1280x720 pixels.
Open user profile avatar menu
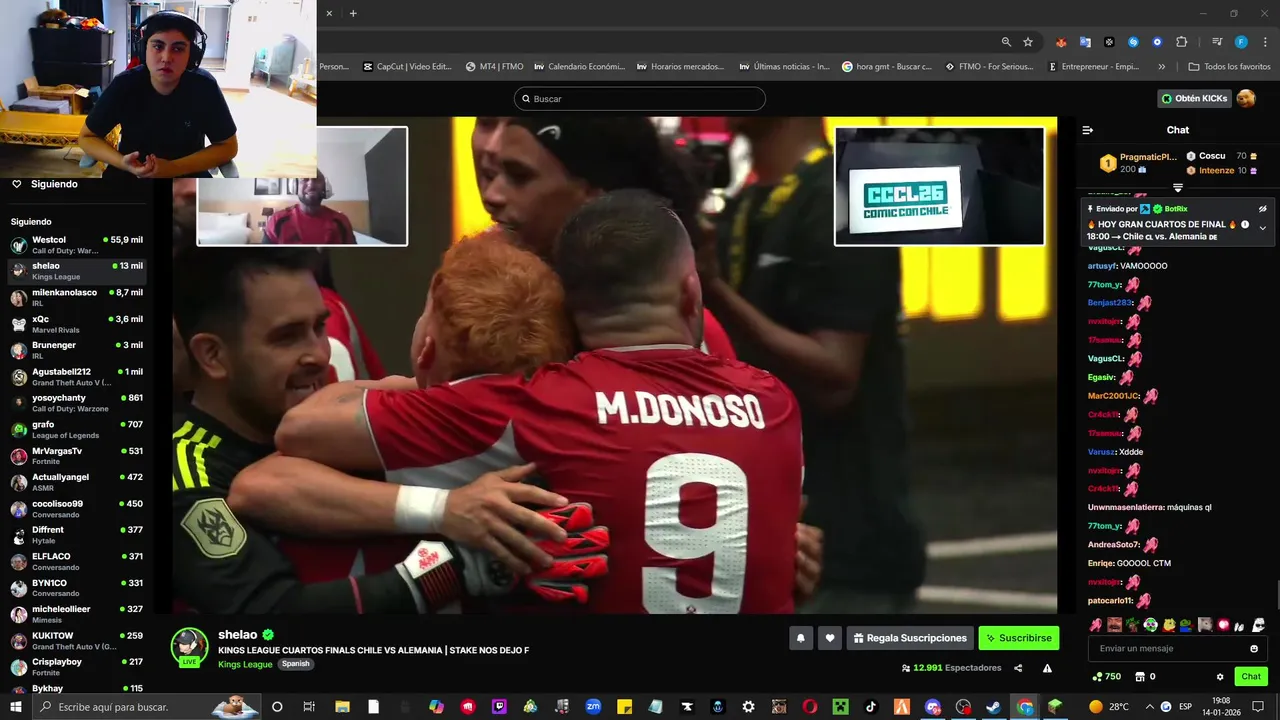click(x=1246, y=98)
